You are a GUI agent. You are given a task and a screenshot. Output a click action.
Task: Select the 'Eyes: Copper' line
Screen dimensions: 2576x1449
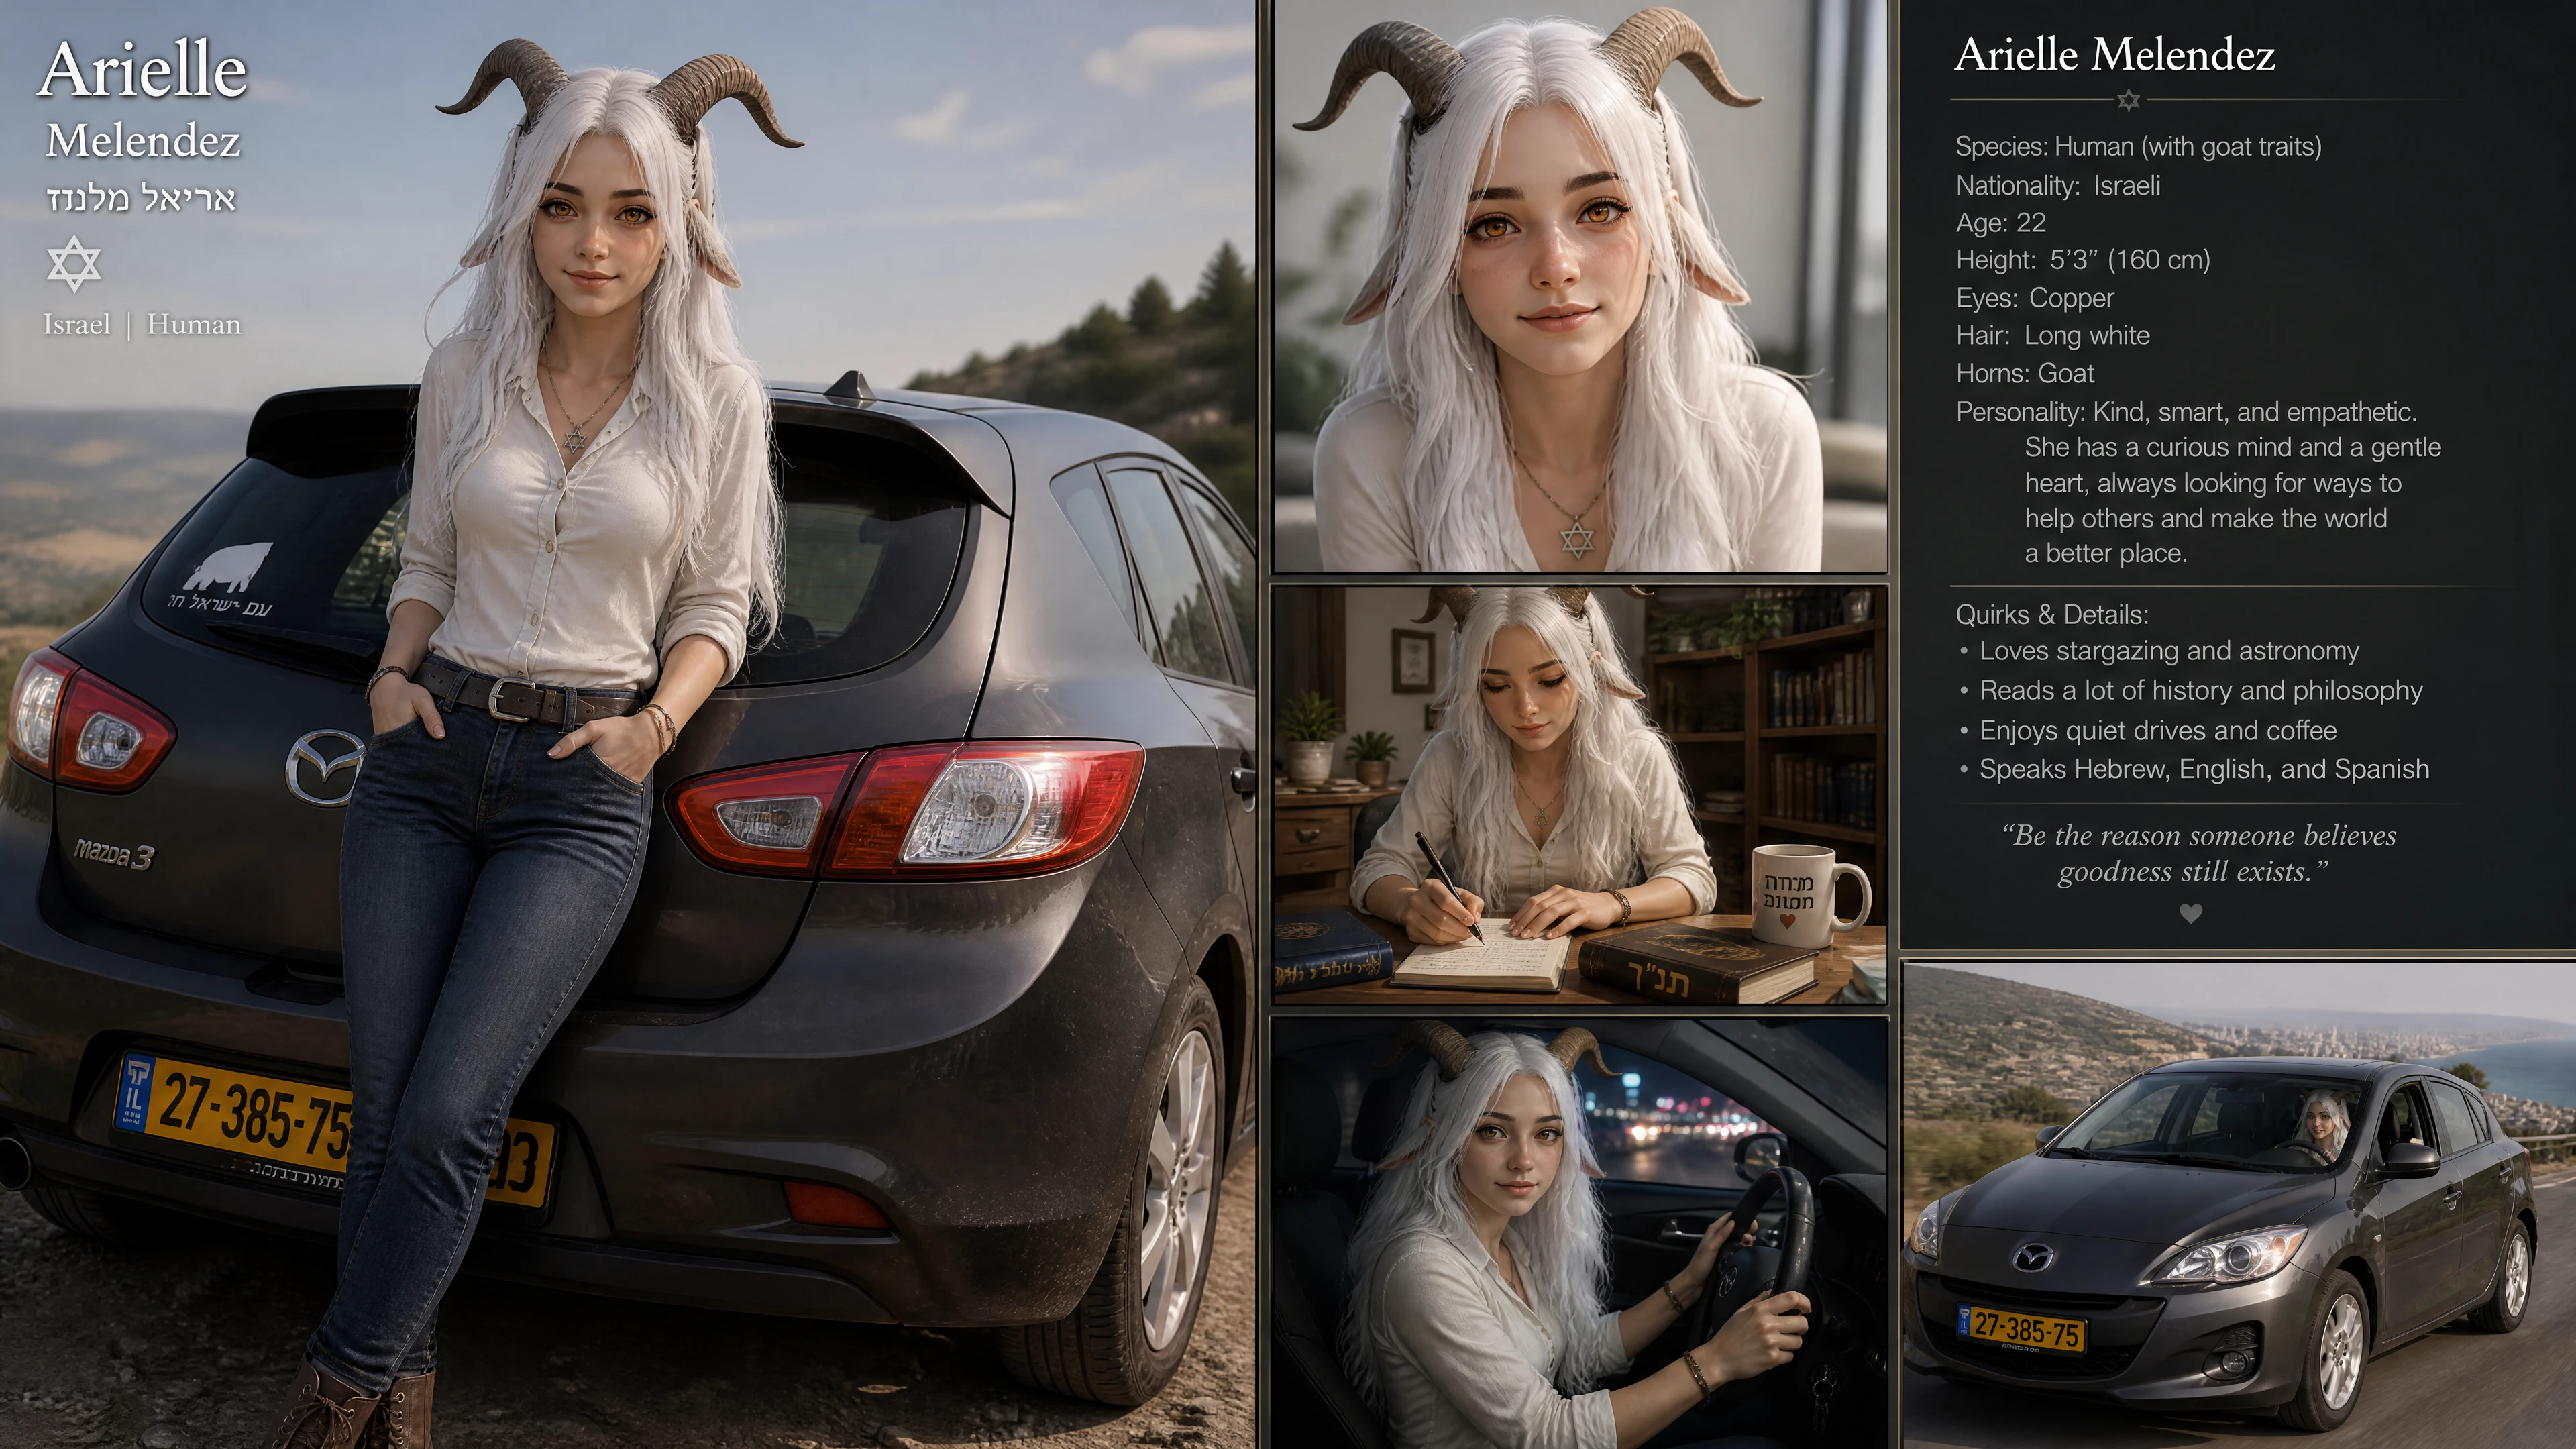point(2034,298)
